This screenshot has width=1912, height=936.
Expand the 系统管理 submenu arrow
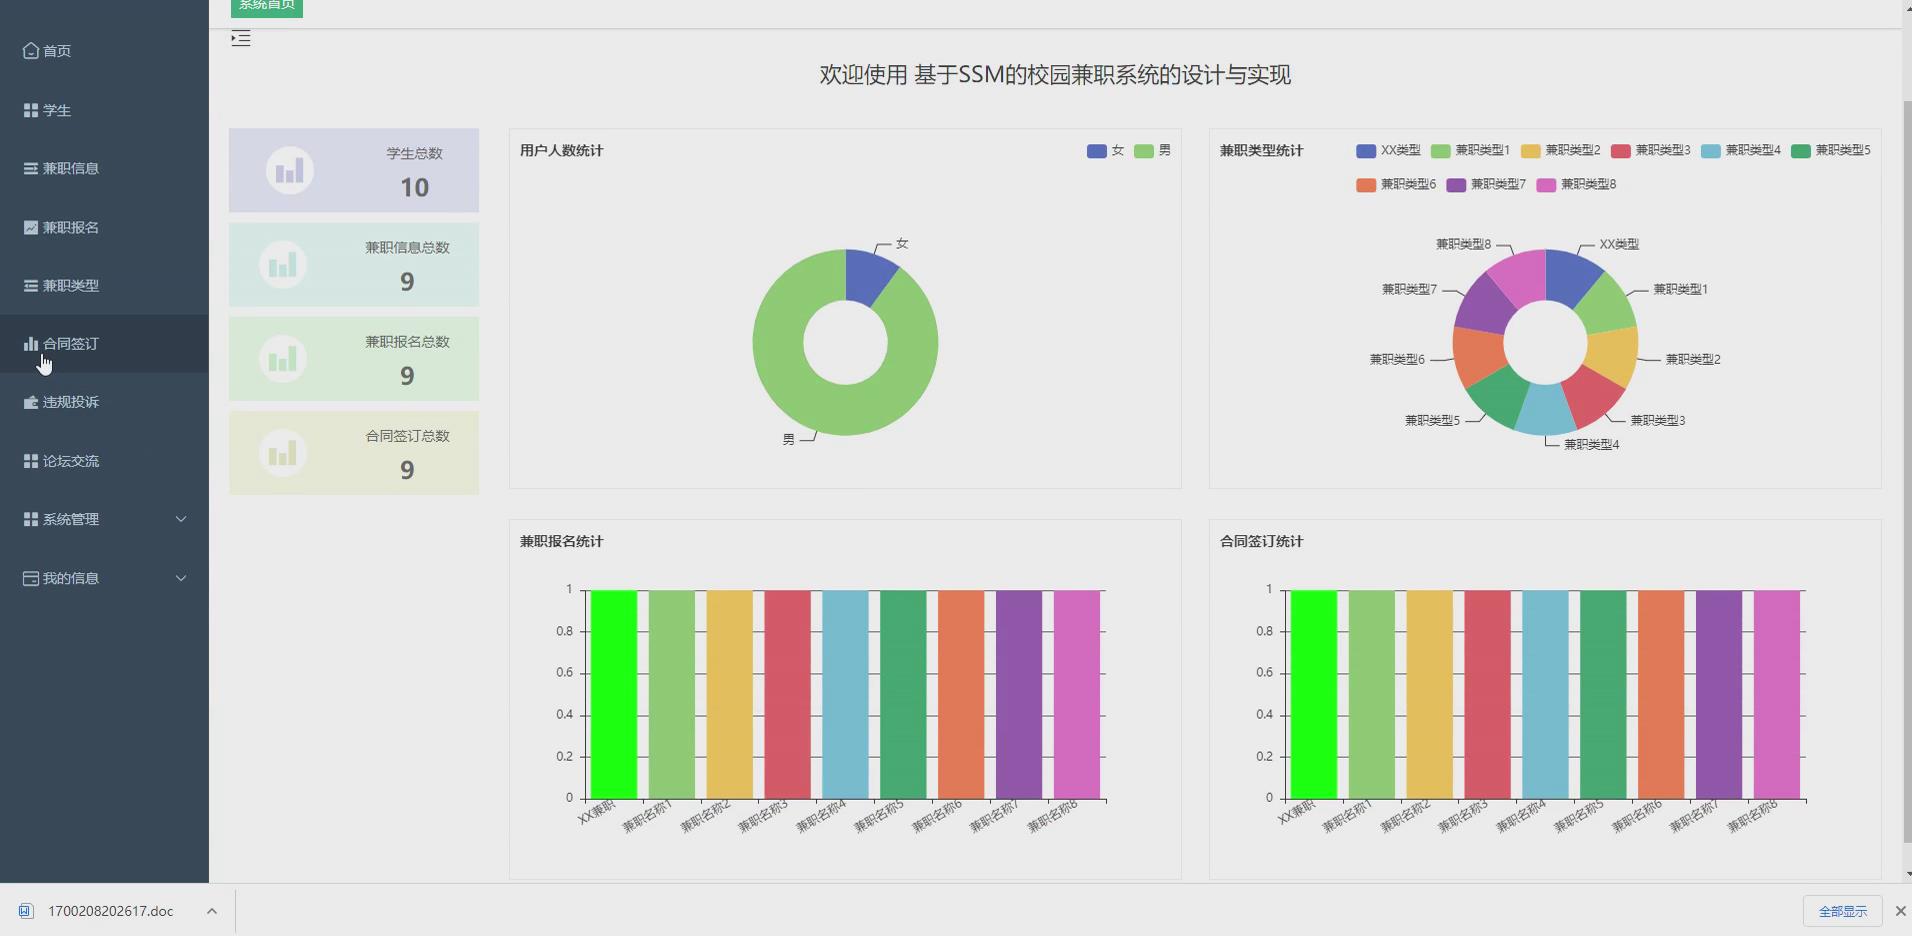[x=181, y=519]
